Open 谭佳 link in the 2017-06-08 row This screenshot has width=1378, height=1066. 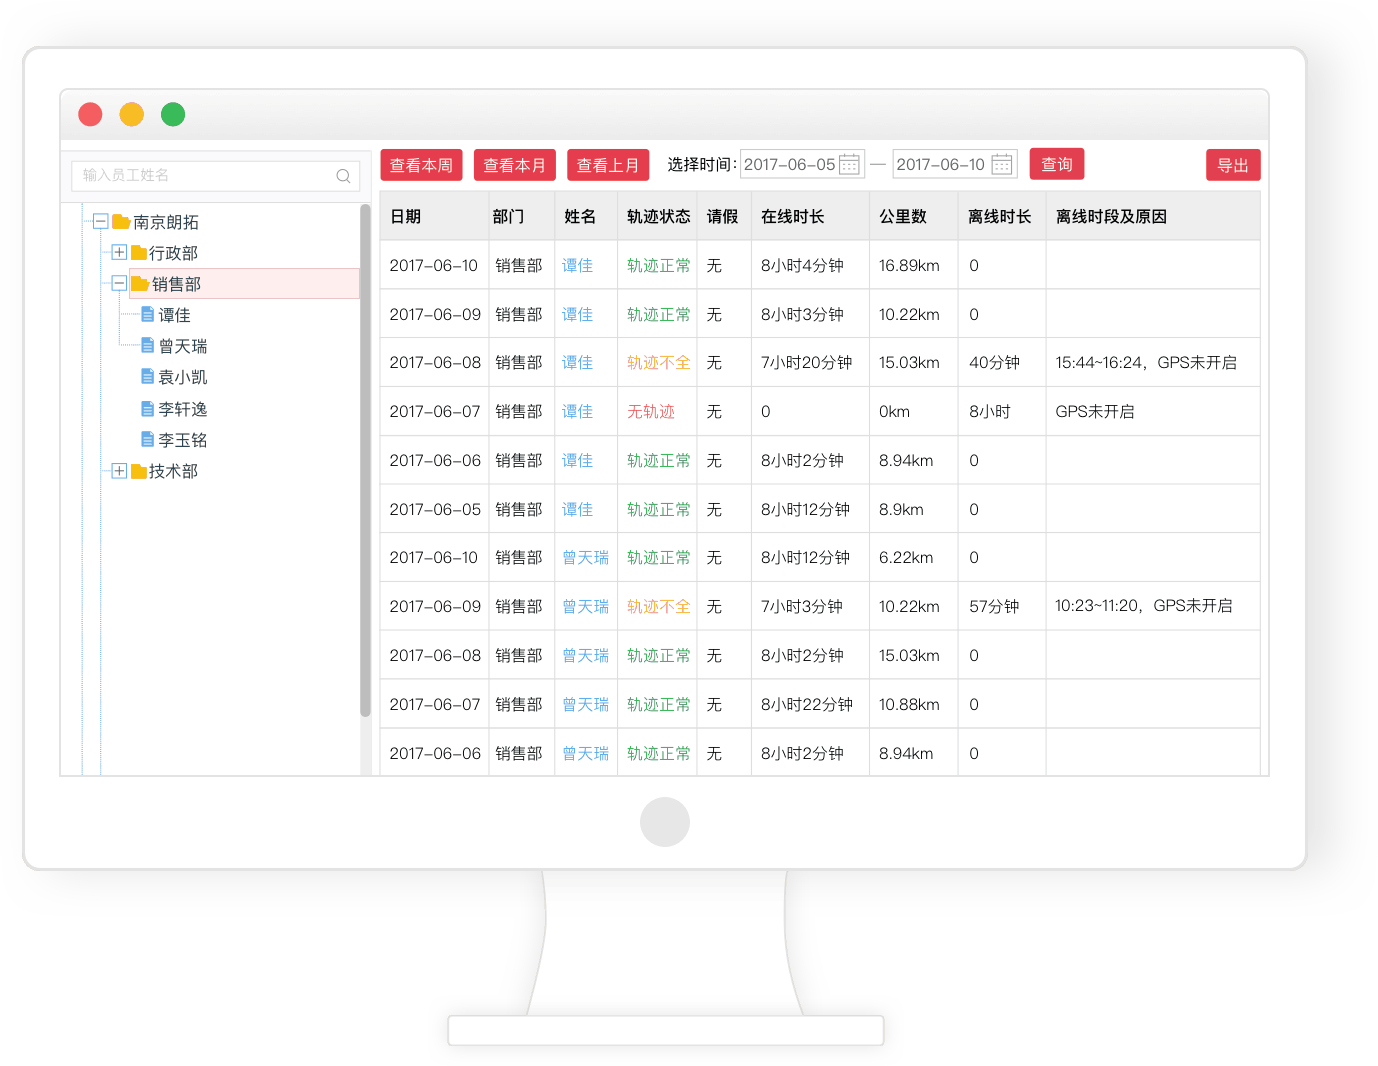pos(577,362)
